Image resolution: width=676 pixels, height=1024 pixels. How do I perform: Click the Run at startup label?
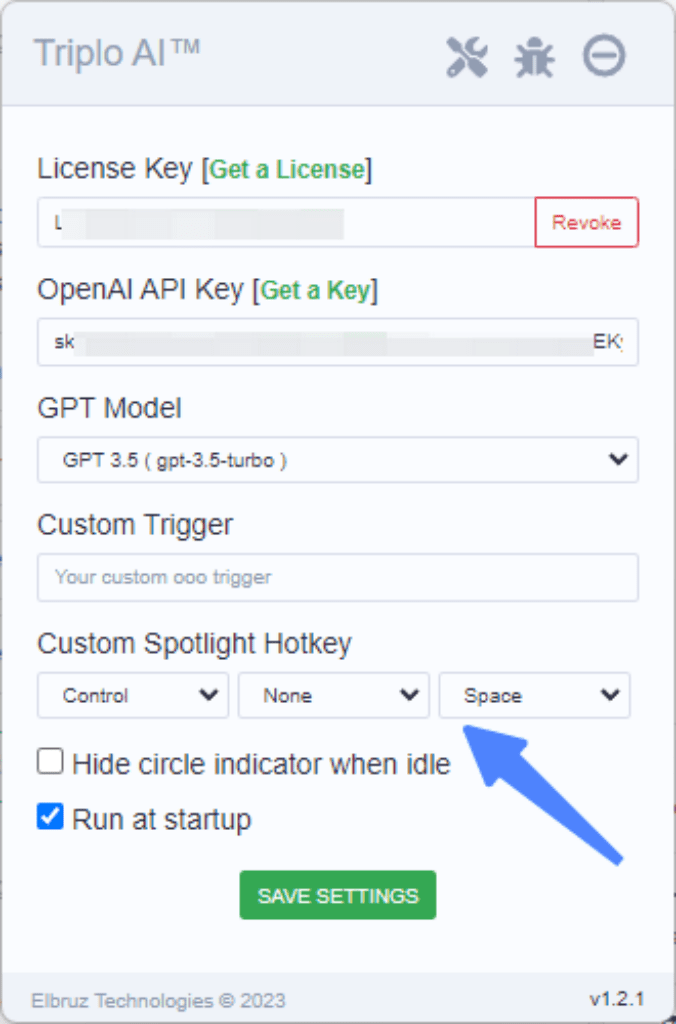[x=161, y=819]
